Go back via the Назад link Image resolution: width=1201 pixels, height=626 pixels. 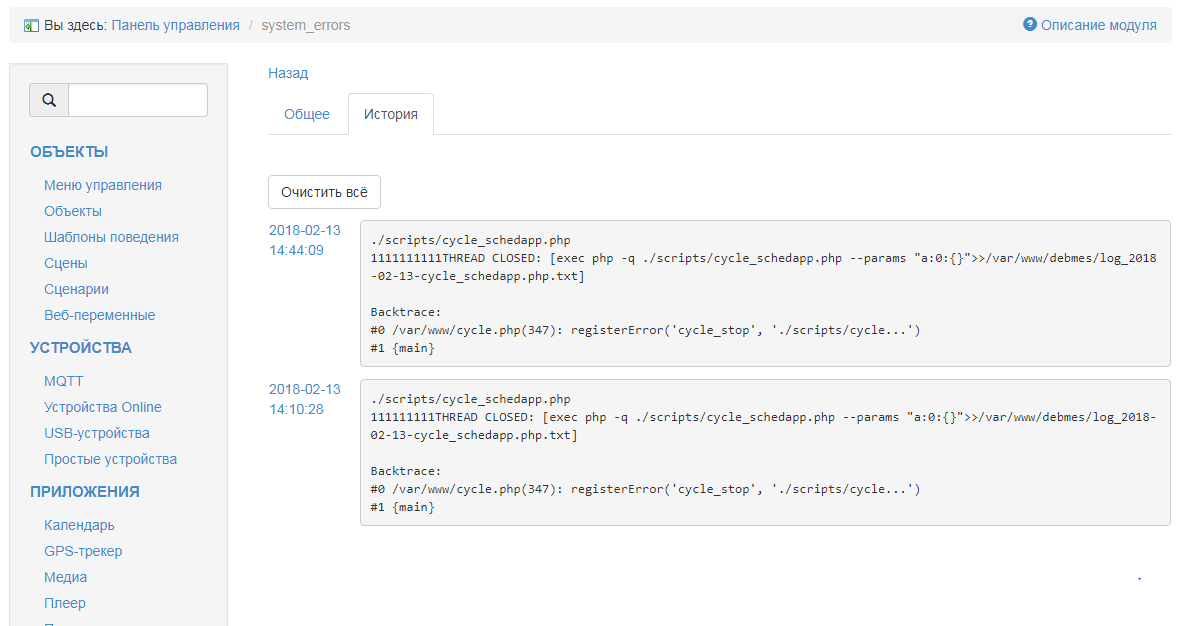pyautogui.click(x=288, y=73)
